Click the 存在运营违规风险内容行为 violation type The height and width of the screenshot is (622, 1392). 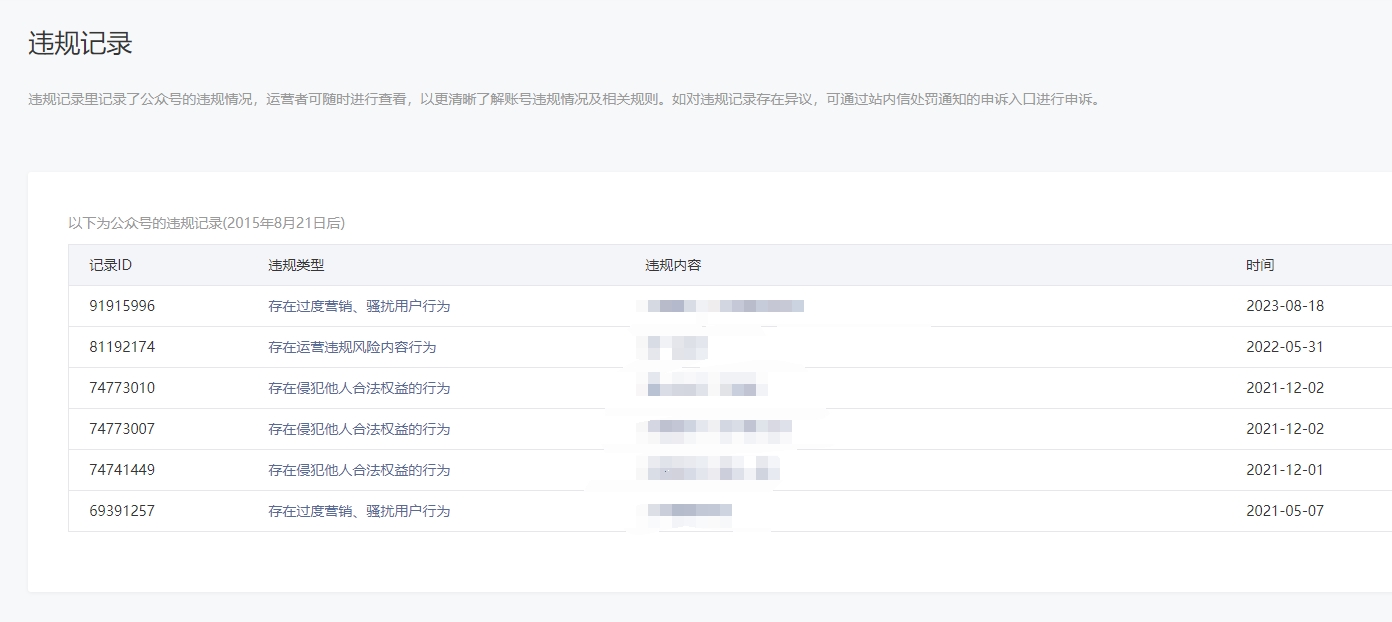pyautogui.click(x=352, y=347)
